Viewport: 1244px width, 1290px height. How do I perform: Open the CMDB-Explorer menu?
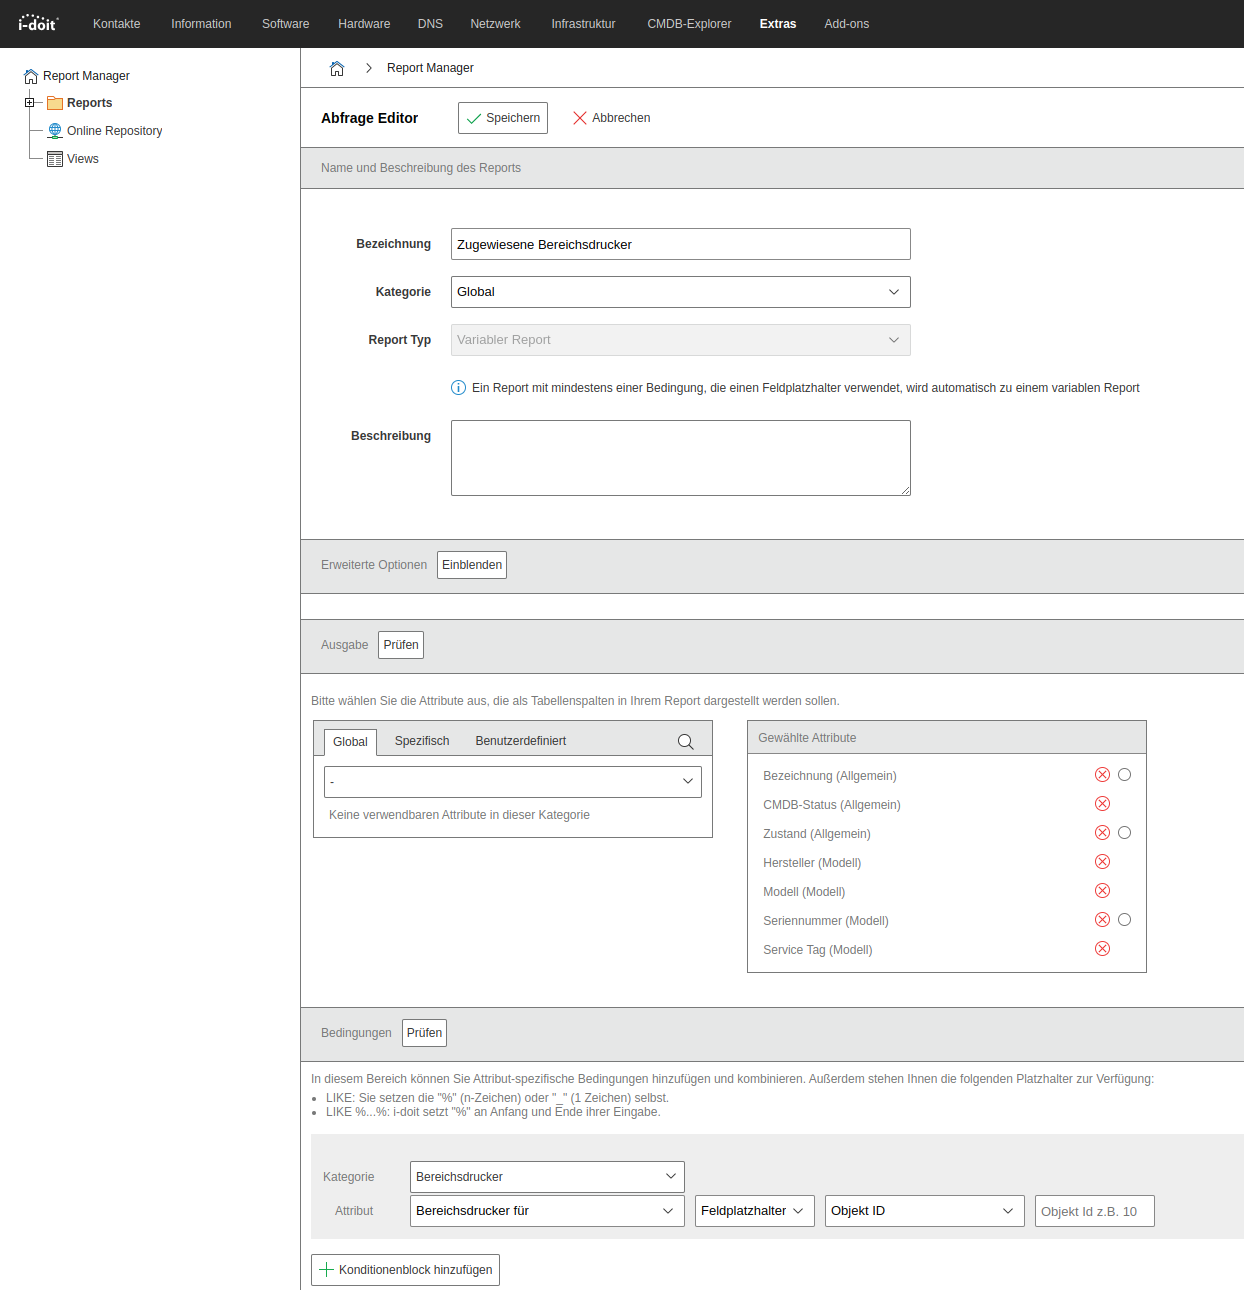(x=689, y=24)
